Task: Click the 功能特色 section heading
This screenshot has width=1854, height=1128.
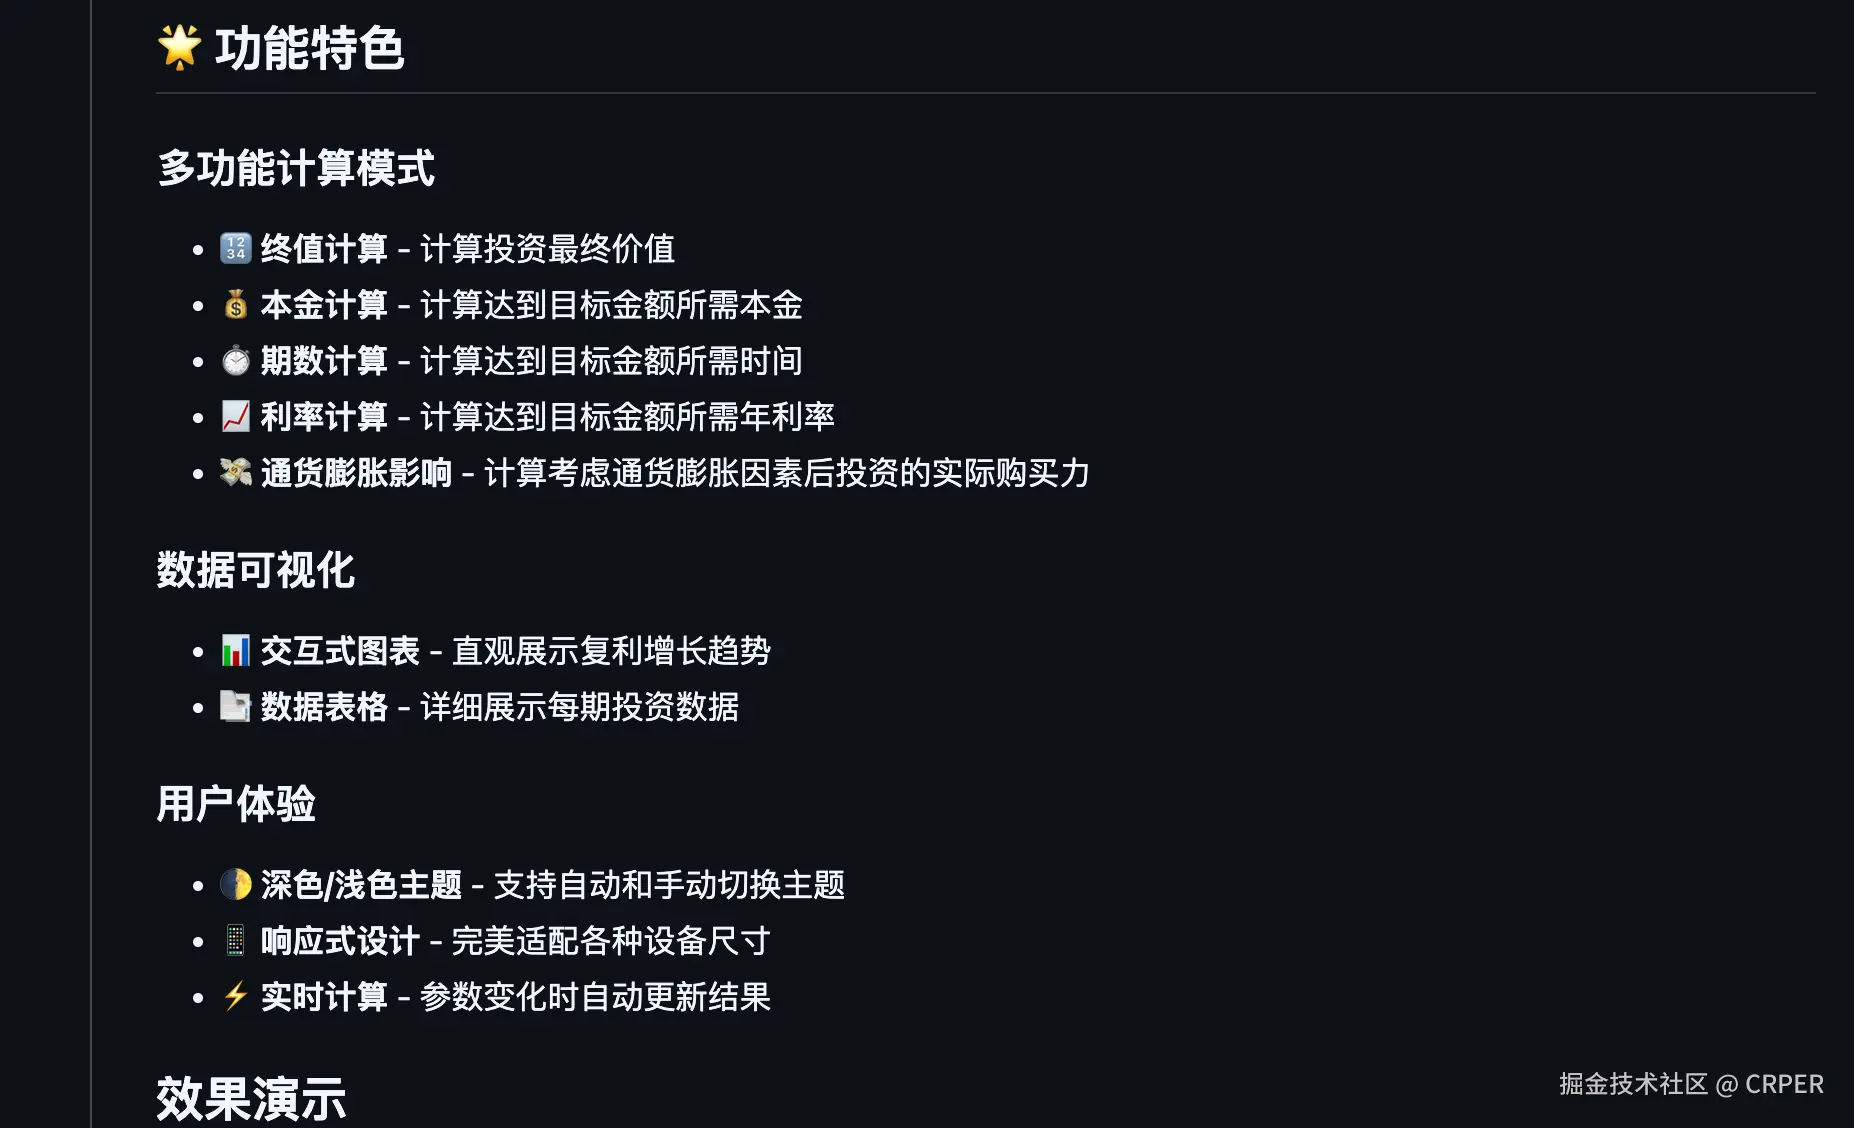Action: point(309,48)
